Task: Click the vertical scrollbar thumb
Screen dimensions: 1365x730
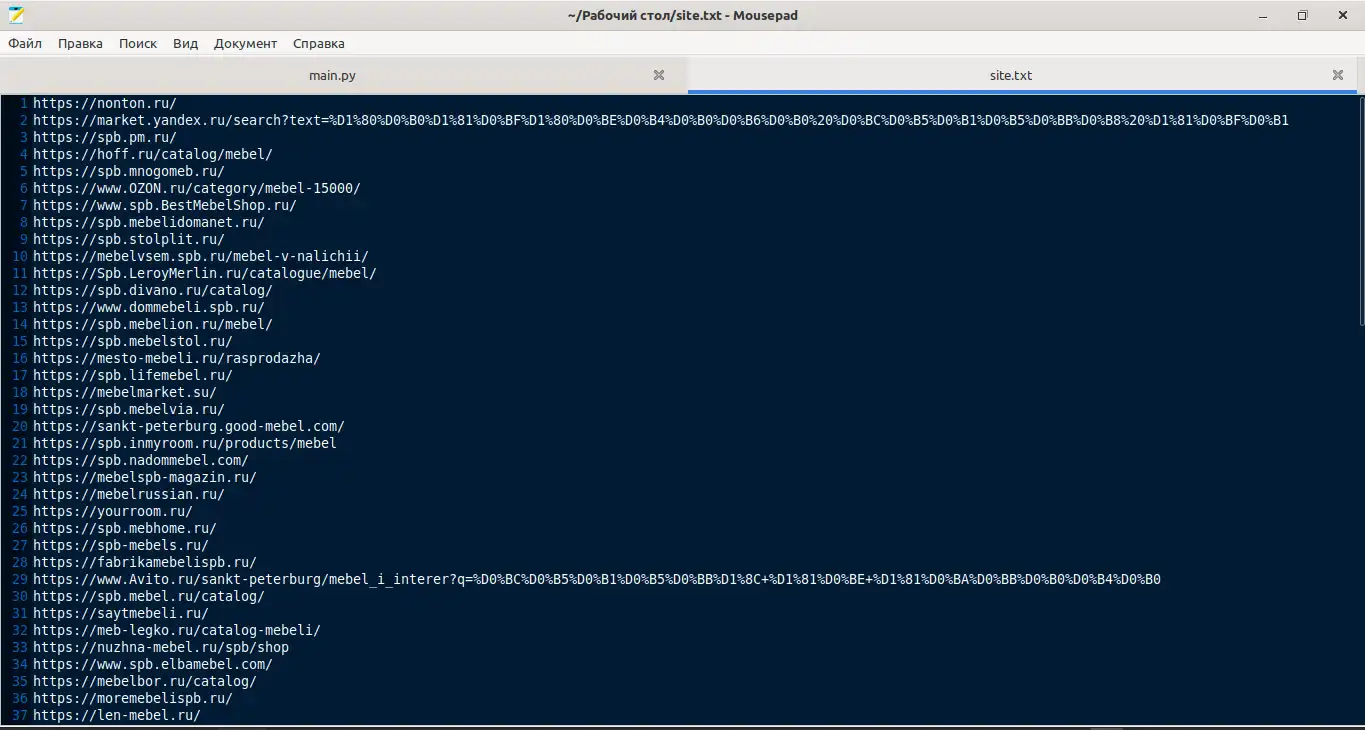Action: 1361,210
